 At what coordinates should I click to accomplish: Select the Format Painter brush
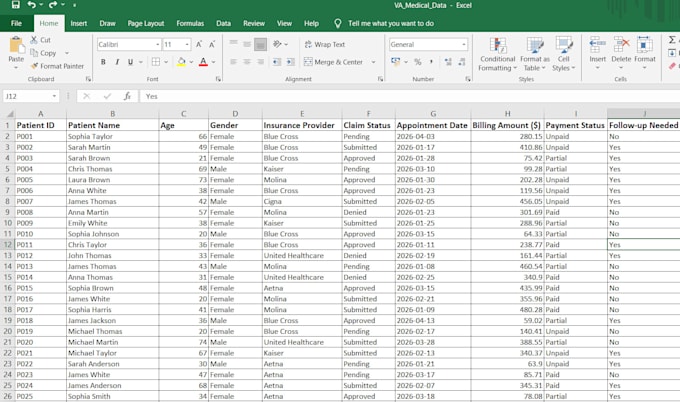34,66
